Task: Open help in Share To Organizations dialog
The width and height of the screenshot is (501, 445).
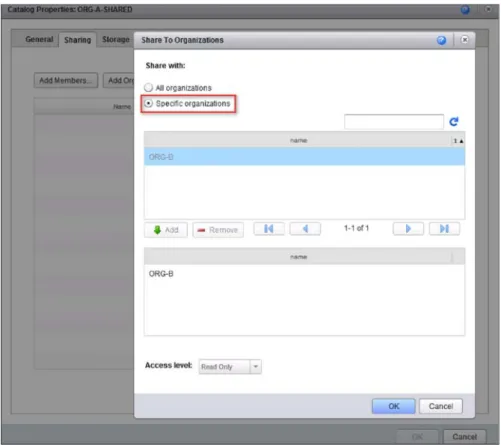Action: tap(441, 40)
